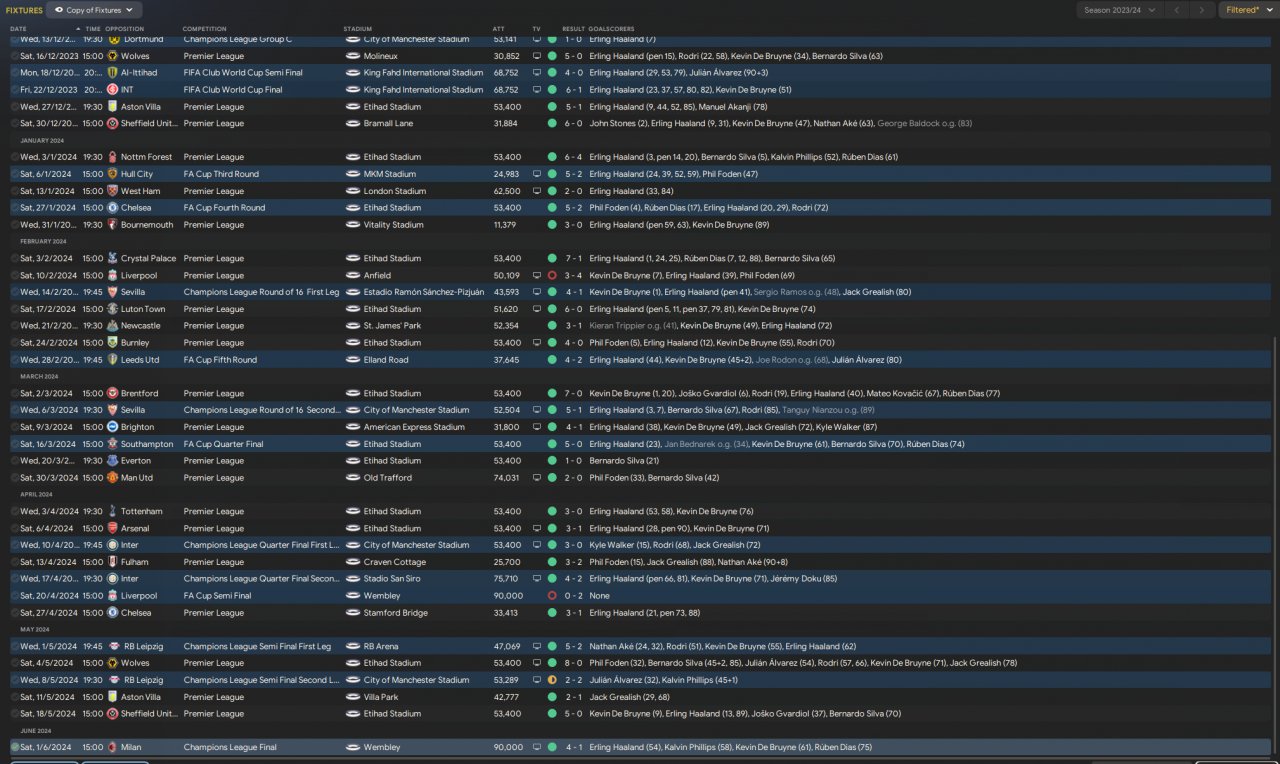Image resolution: width=1280 pixels, height=764 pixels.
Task: Click the Brighton club badge
Action: pos(113,427)
